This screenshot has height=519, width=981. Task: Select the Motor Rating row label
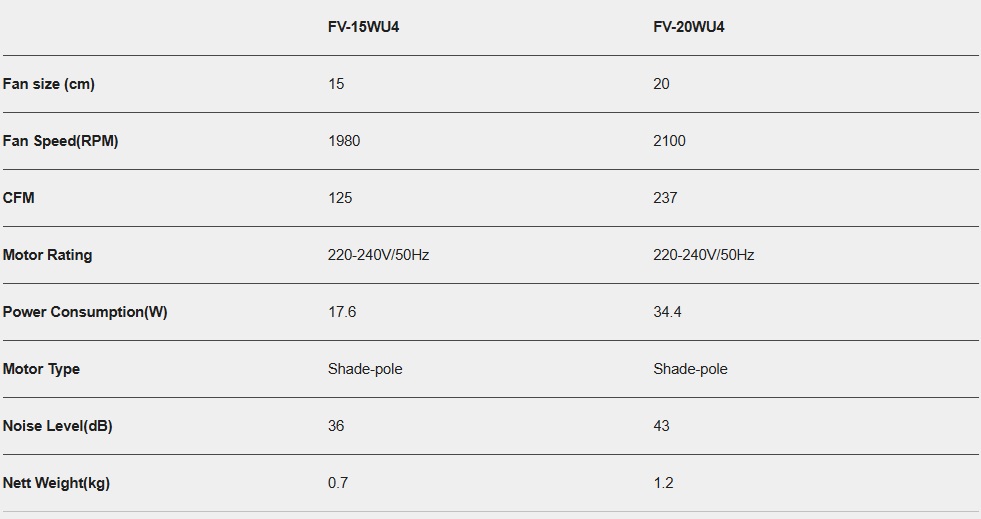(48, 255)
